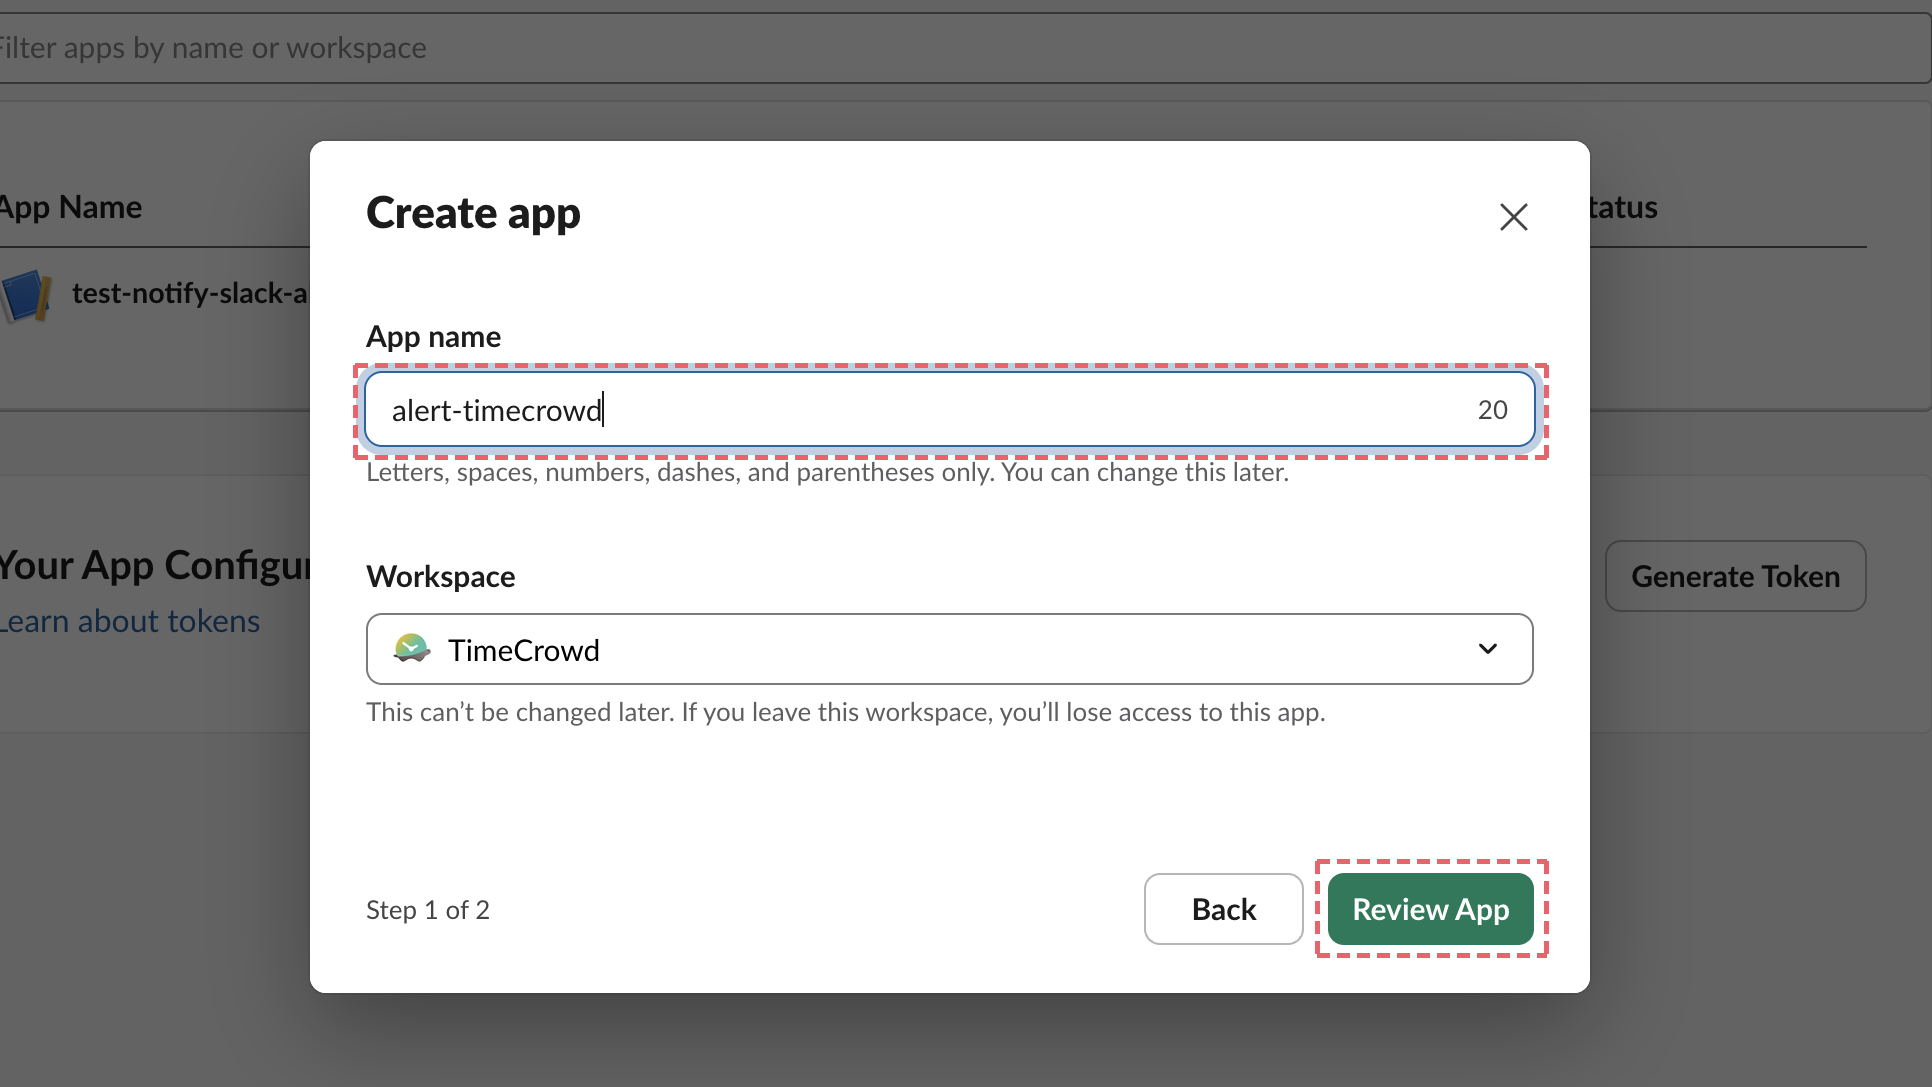Image resolution: width=1932 pixels, height=1087 pixels.
Task: Click the Review App button
Action: point(1430,909)
